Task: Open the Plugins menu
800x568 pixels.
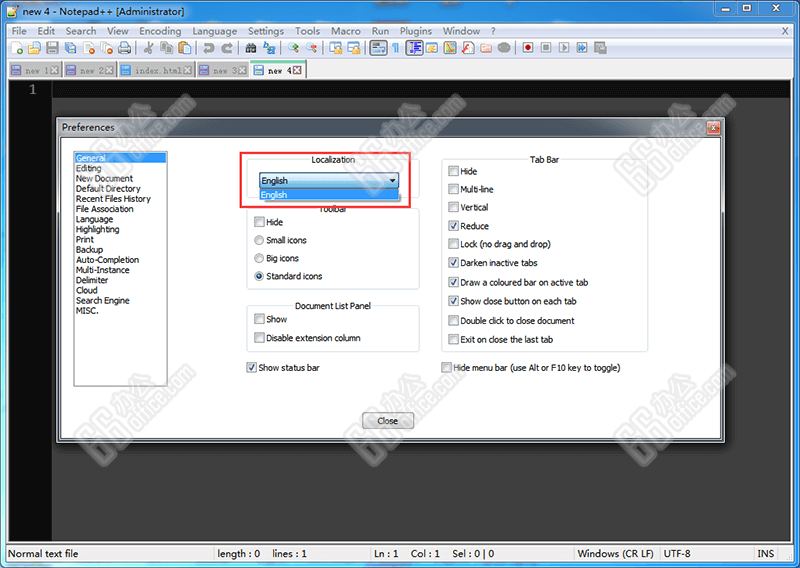Action: pyautogui.click(x=415, y=31)
